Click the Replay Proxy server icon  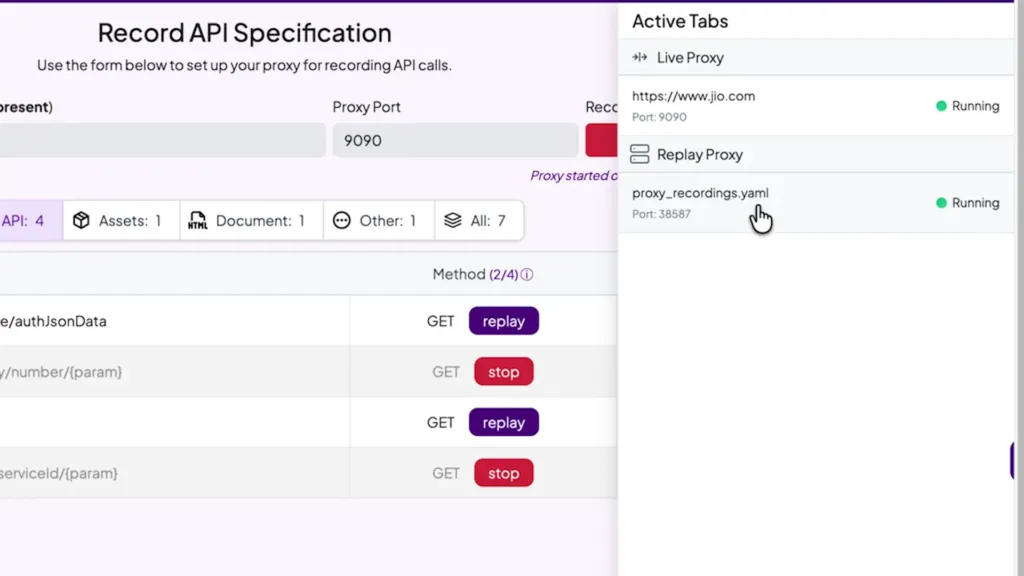click(640, 154)
